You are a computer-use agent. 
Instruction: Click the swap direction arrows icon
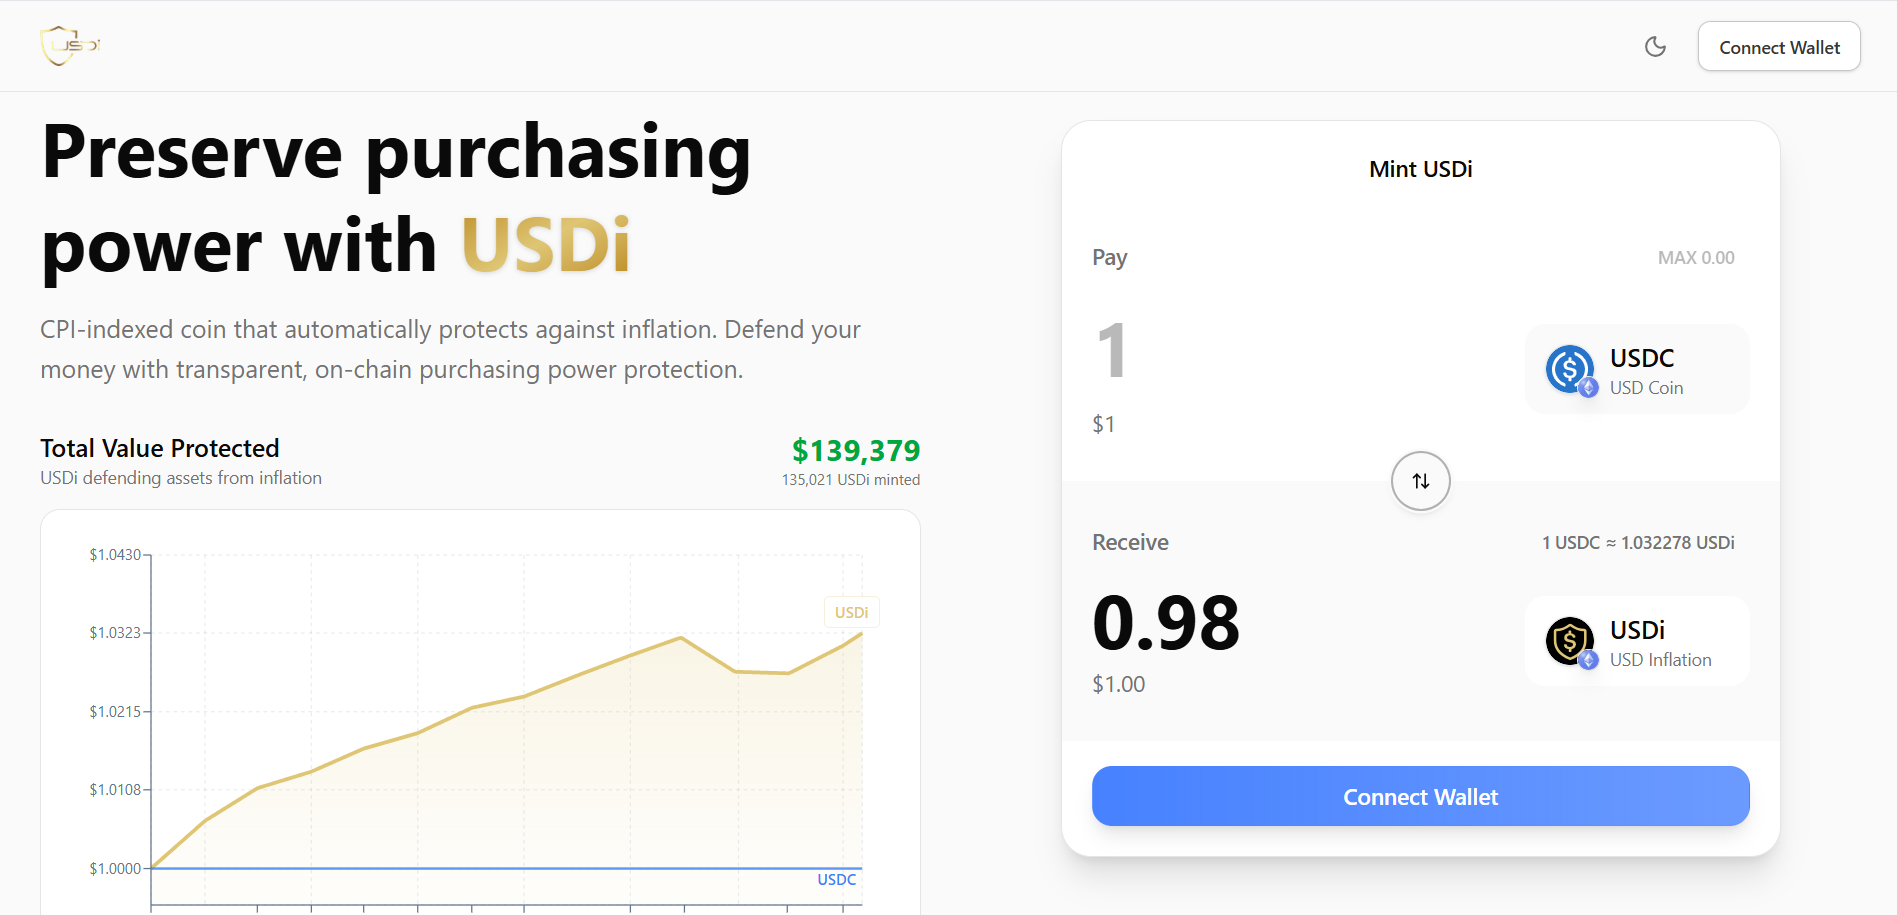(1420, 481)
